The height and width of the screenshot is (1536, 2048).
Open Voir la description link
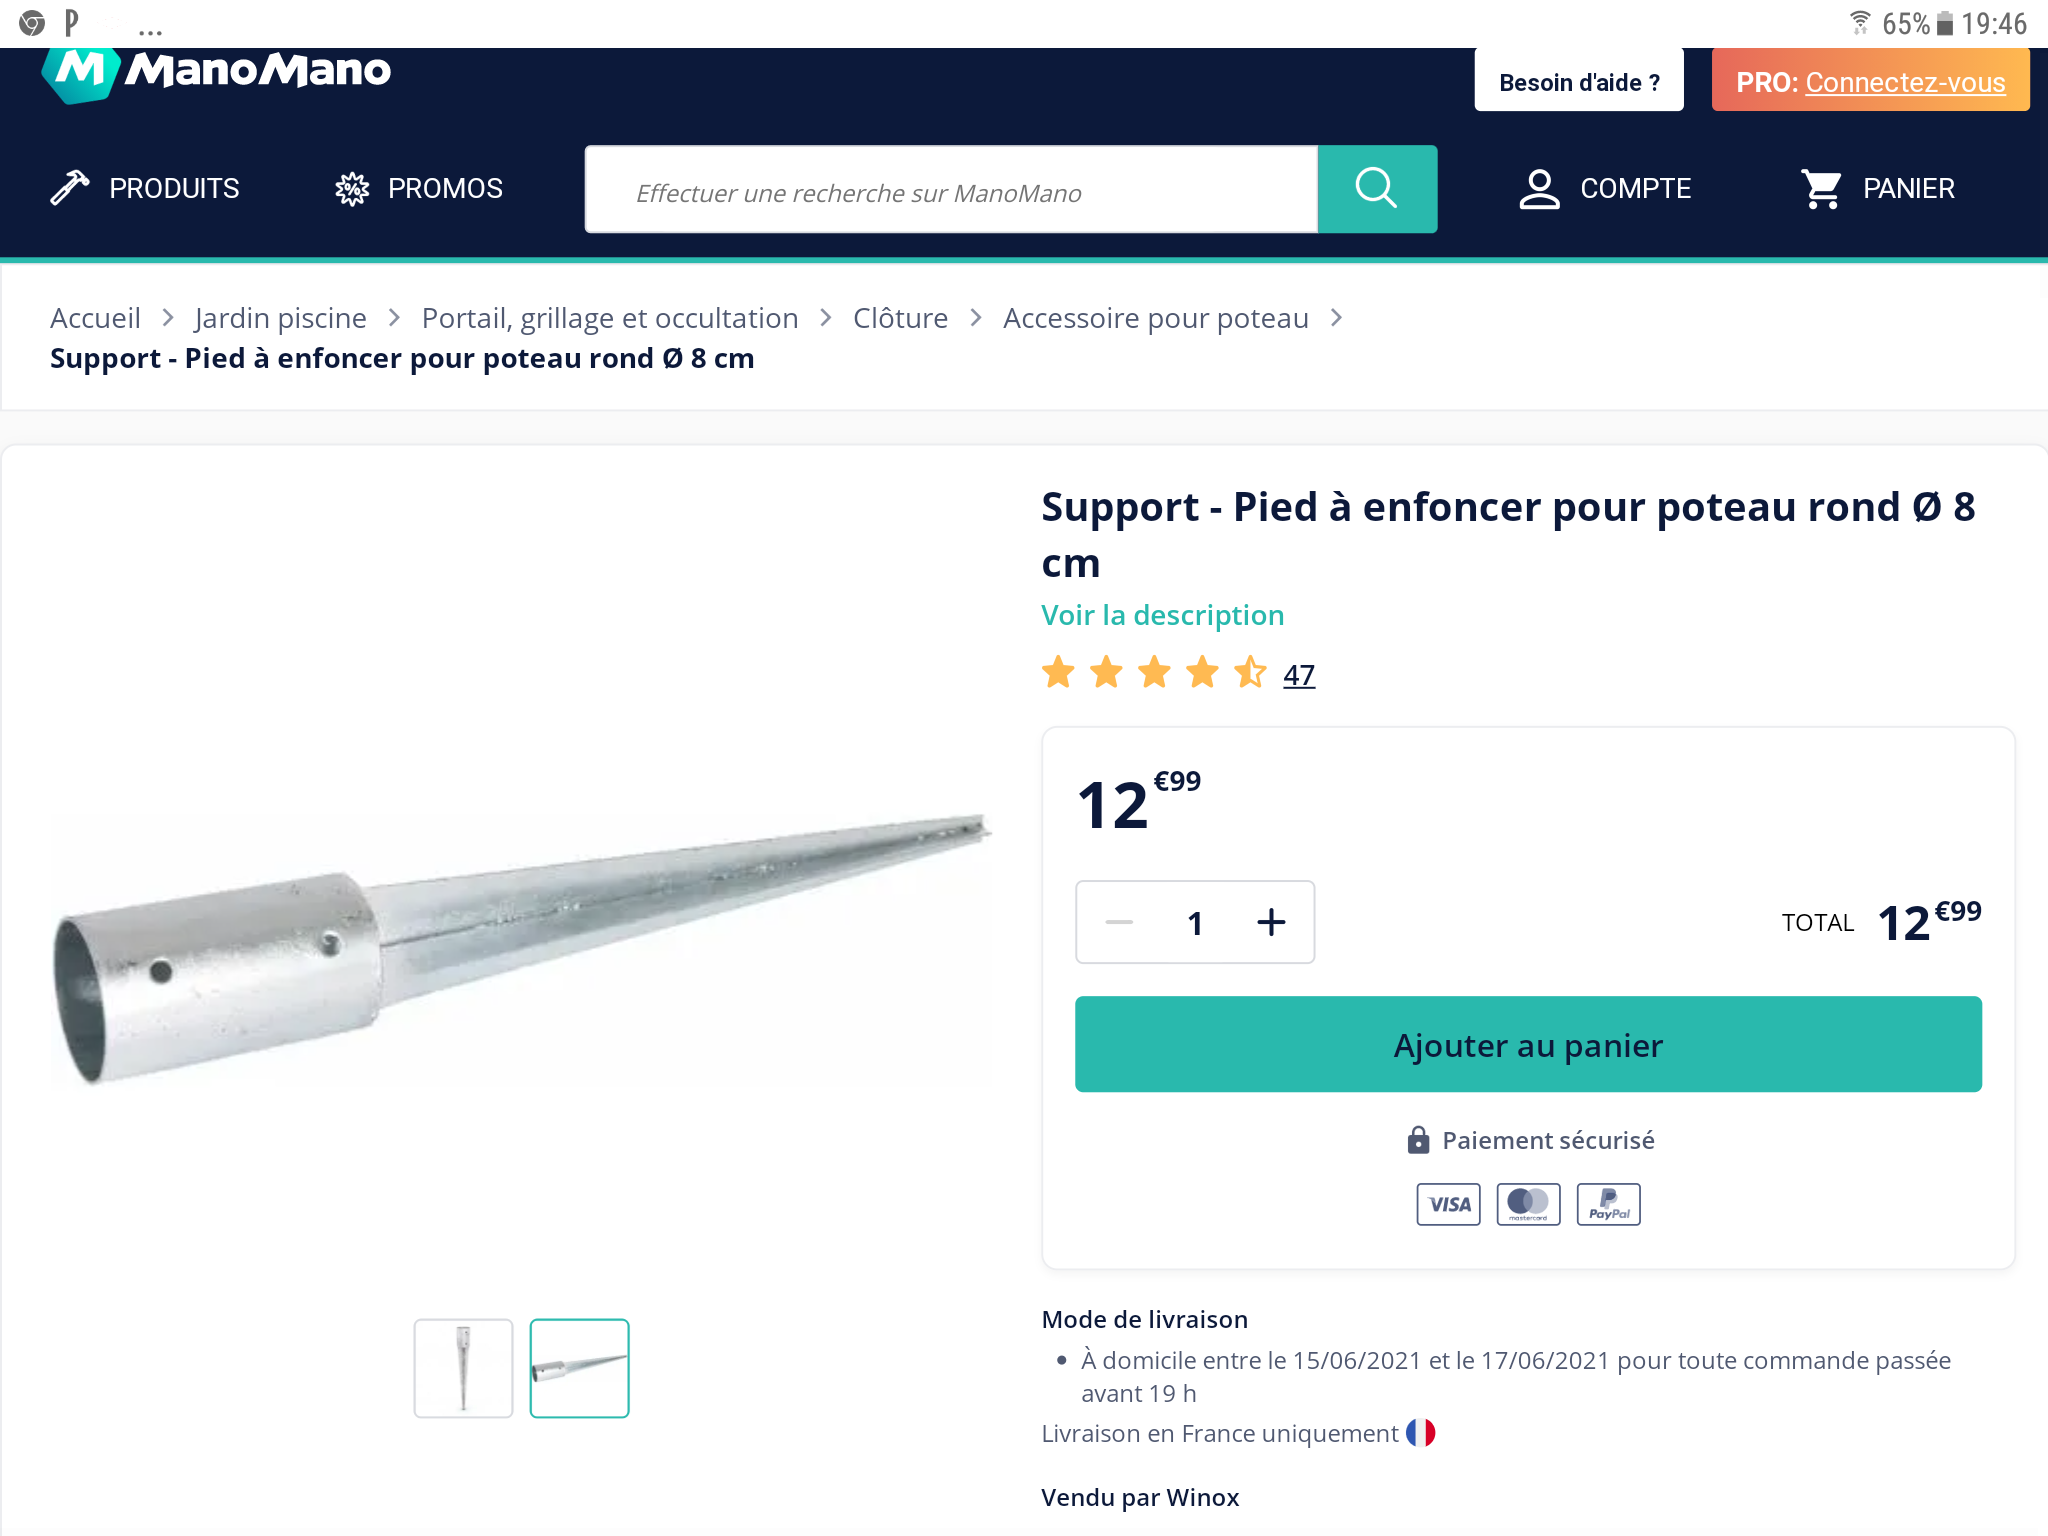(1162, 615)
